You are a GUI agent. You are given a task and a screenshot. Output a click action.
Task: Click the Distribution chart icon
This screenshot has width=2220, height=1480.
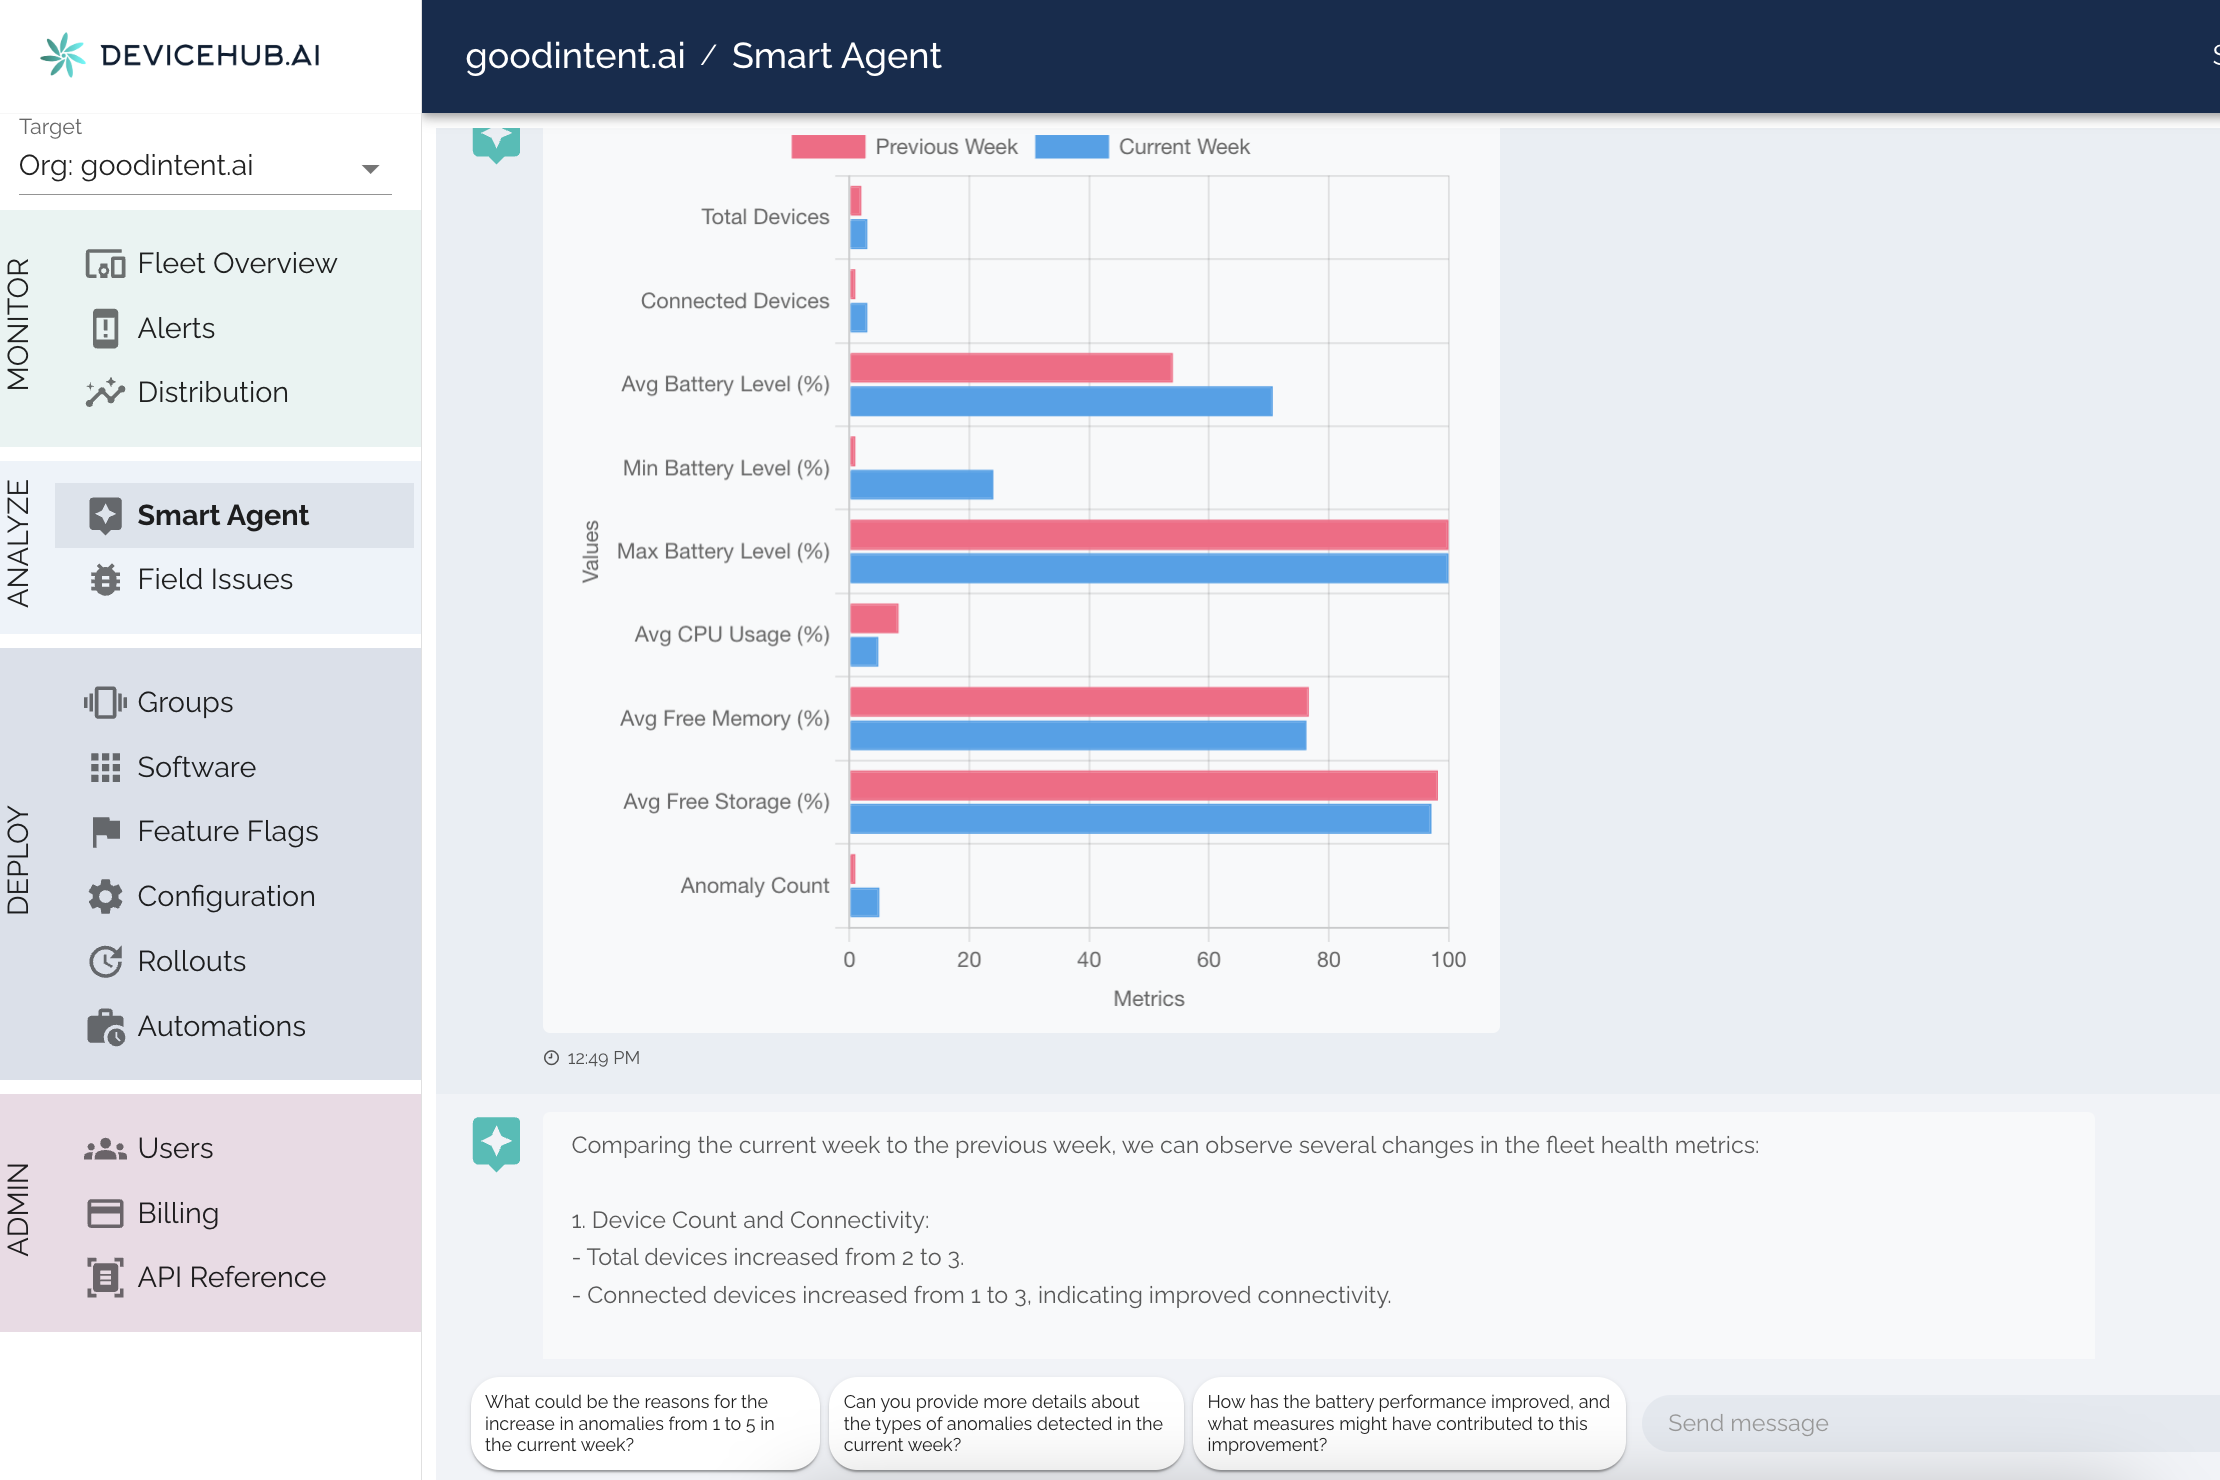tap(105, 393)
